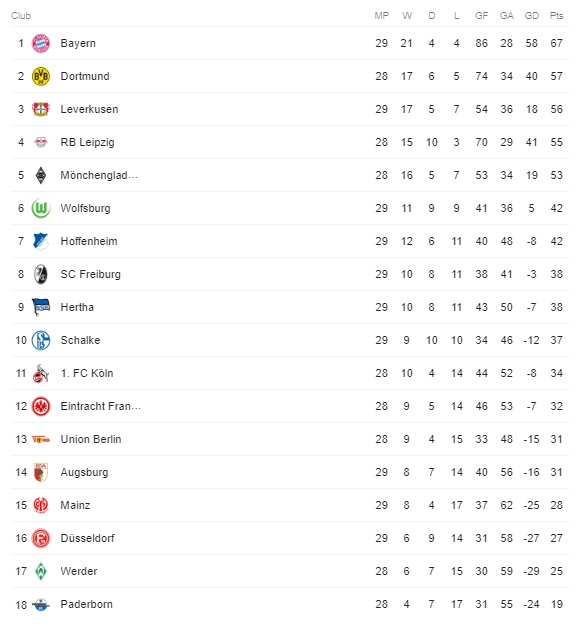The image size is (576, 632).
Task: Open the SC Freiburg team link
Action: (x=91, y=274)
